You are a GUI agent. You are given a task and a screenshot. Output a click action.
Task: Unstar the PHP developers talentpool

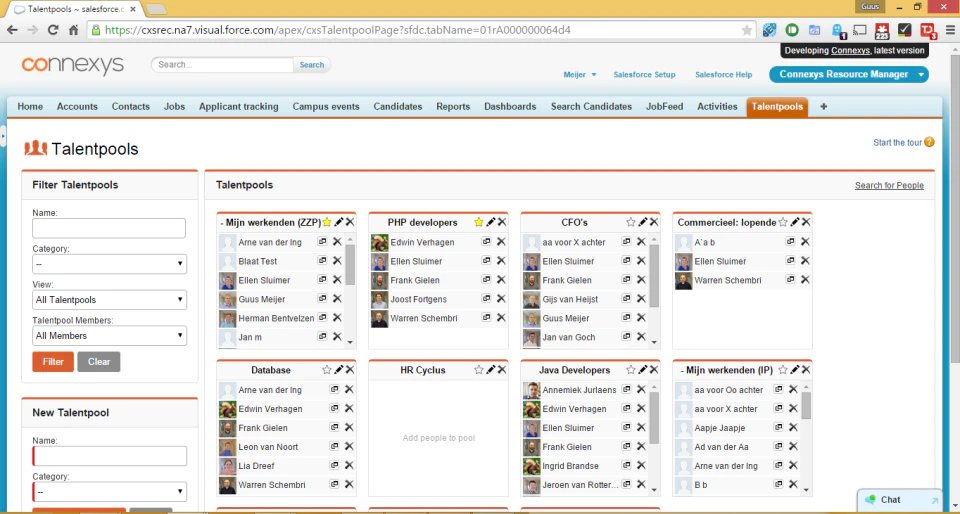point(479,222)
